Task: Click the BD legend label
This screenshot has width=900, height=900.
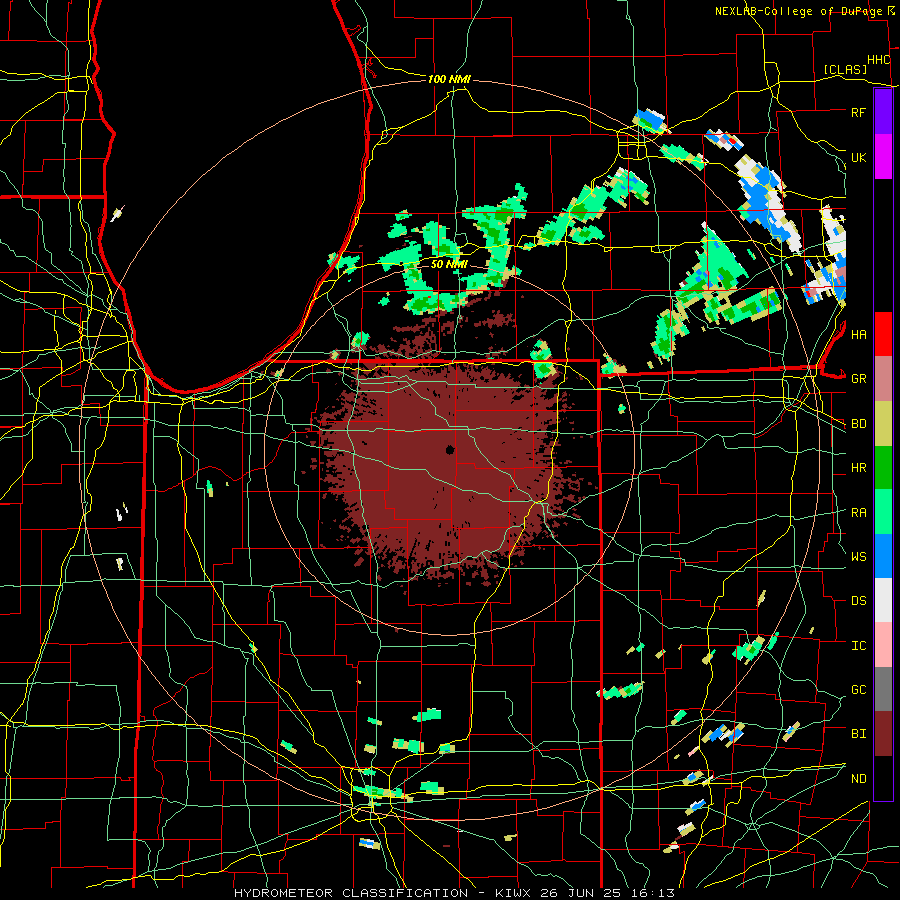Action: (858, 424)
